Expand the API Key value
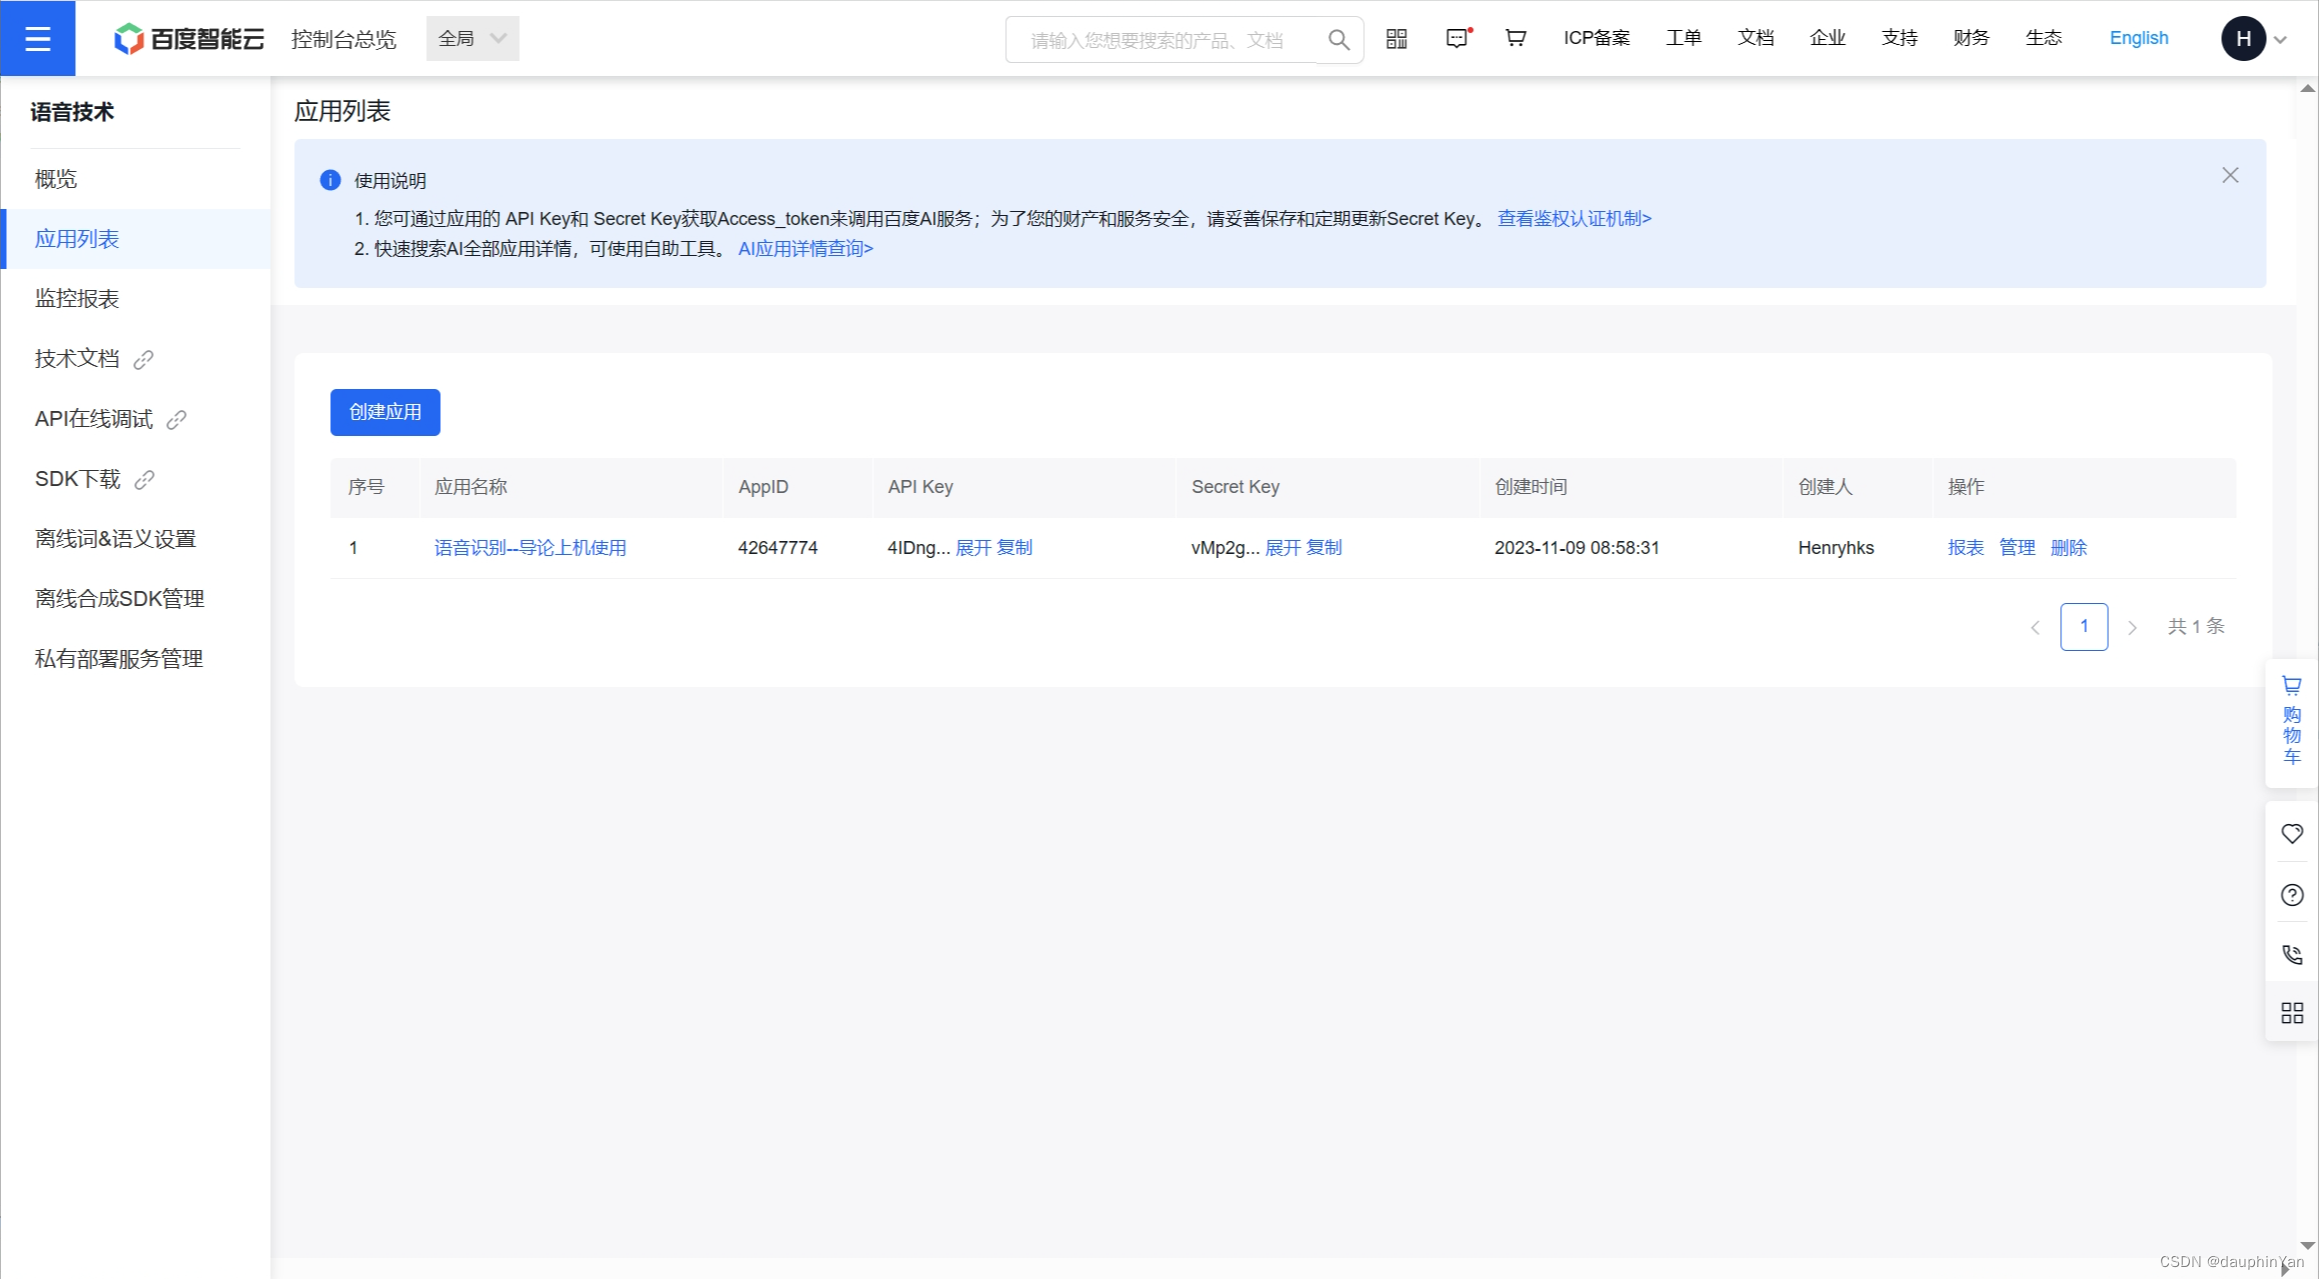This screenshot has height=1279, width=2319. [973, 547]
